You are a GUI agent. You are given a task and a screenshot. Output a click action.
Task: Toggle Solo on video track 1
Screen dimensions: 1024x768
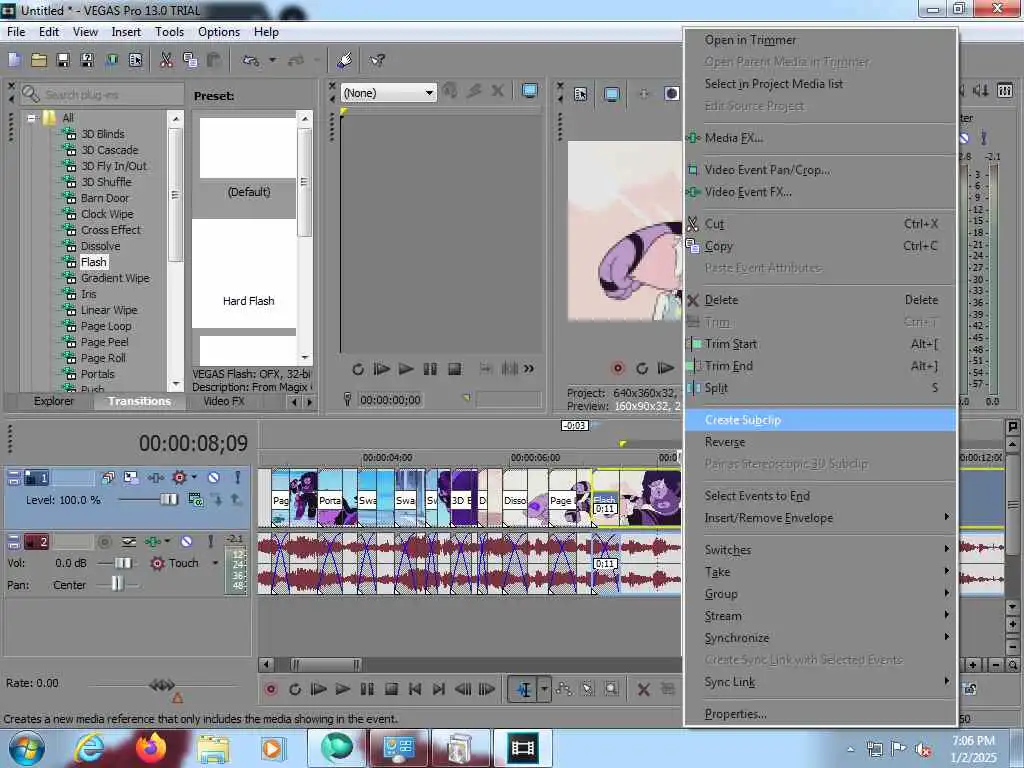238,478
